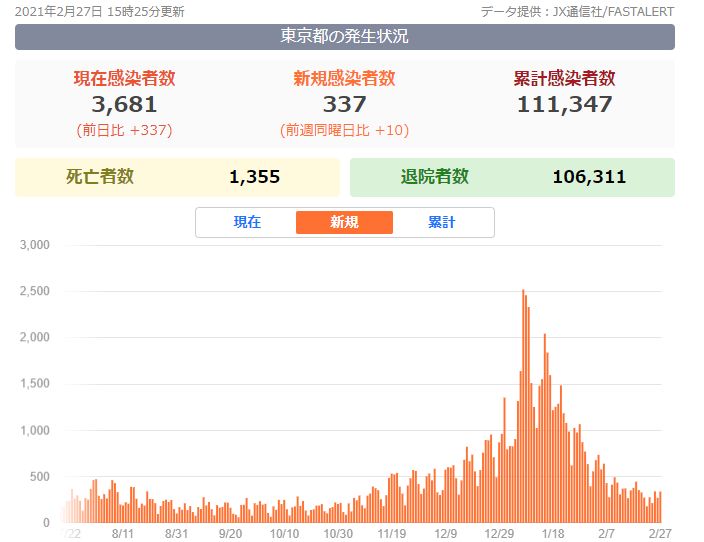The image size is (704, 542).
Task: Click the last bar above 2/27
Action: point(660,507)
